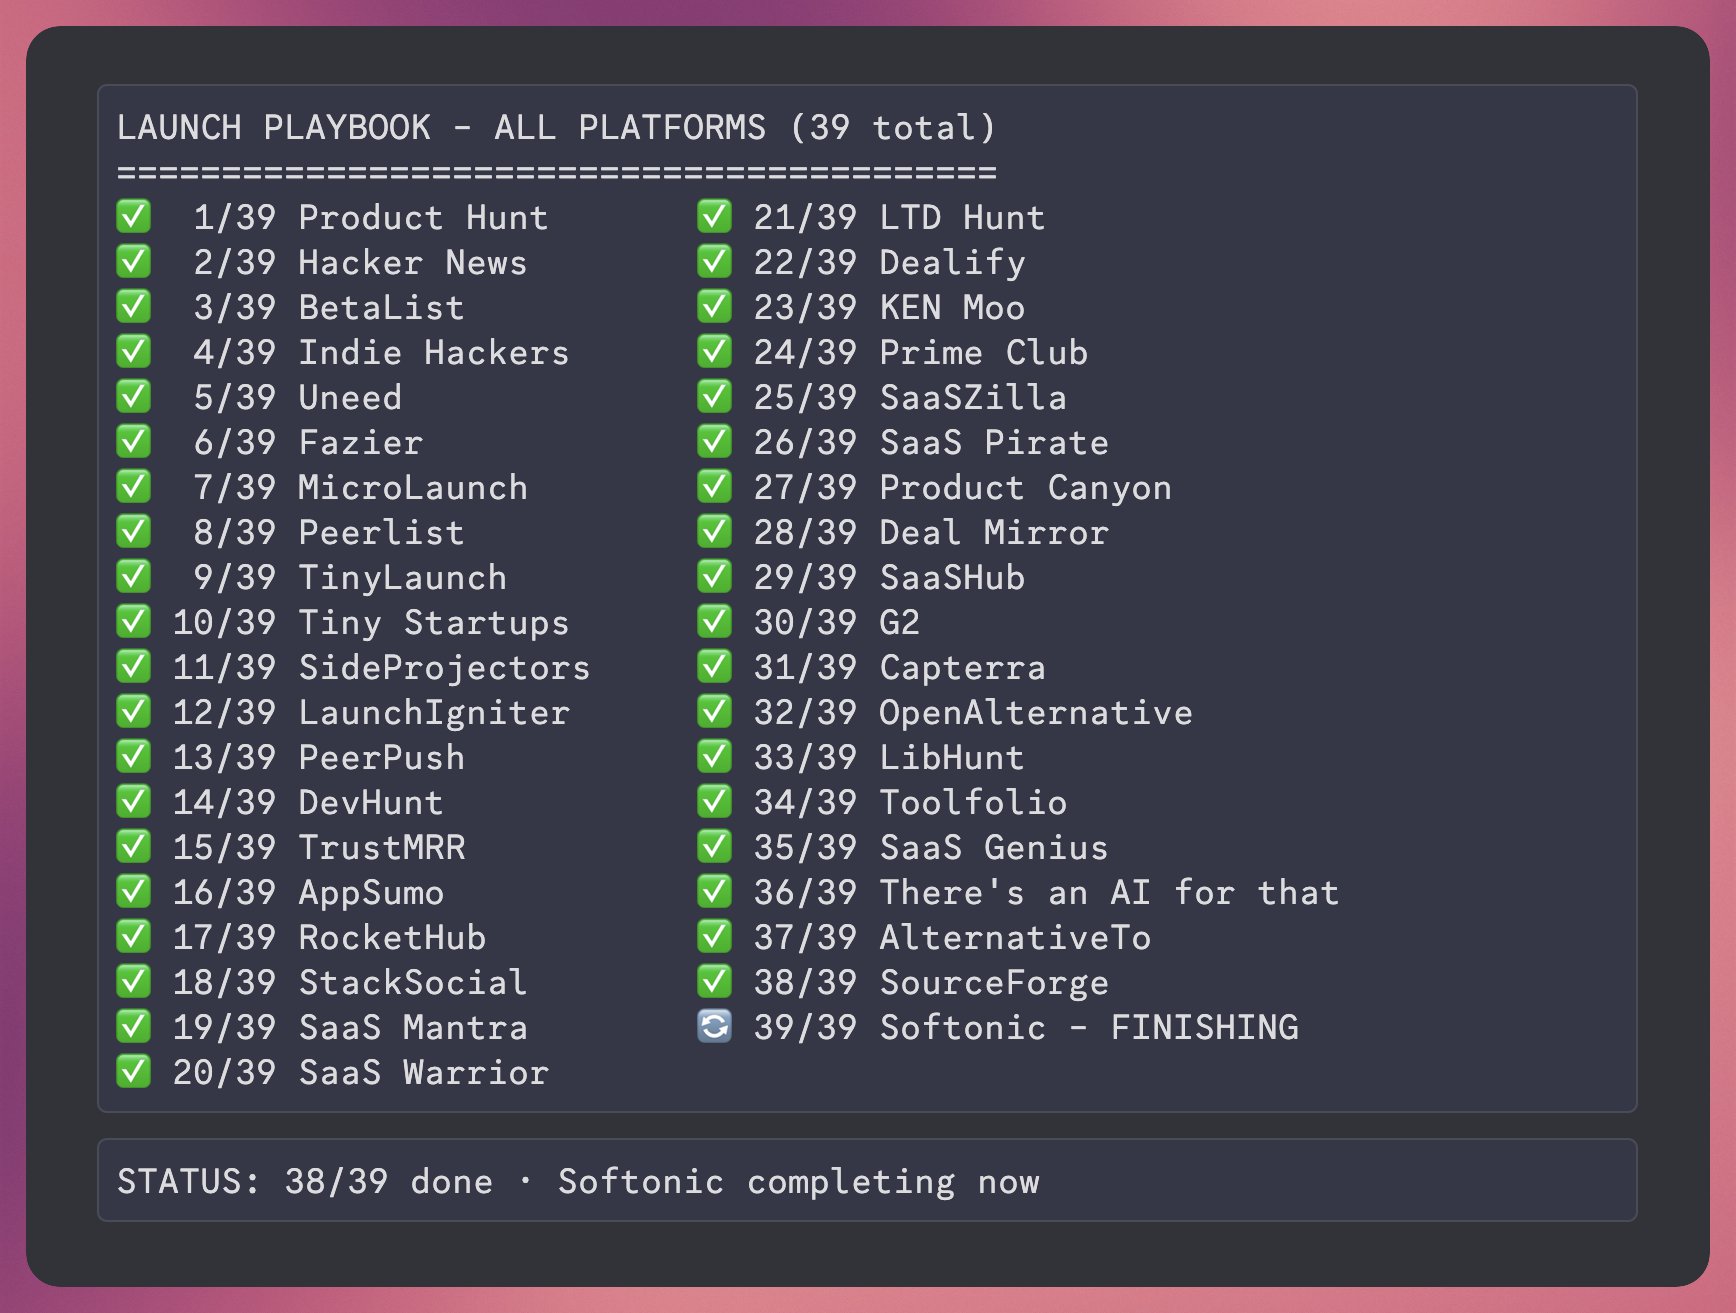The image size is (1736, 1313).
Task: Click the "34/39 Toolfolio" row text
Action: [x=910, y=802]
